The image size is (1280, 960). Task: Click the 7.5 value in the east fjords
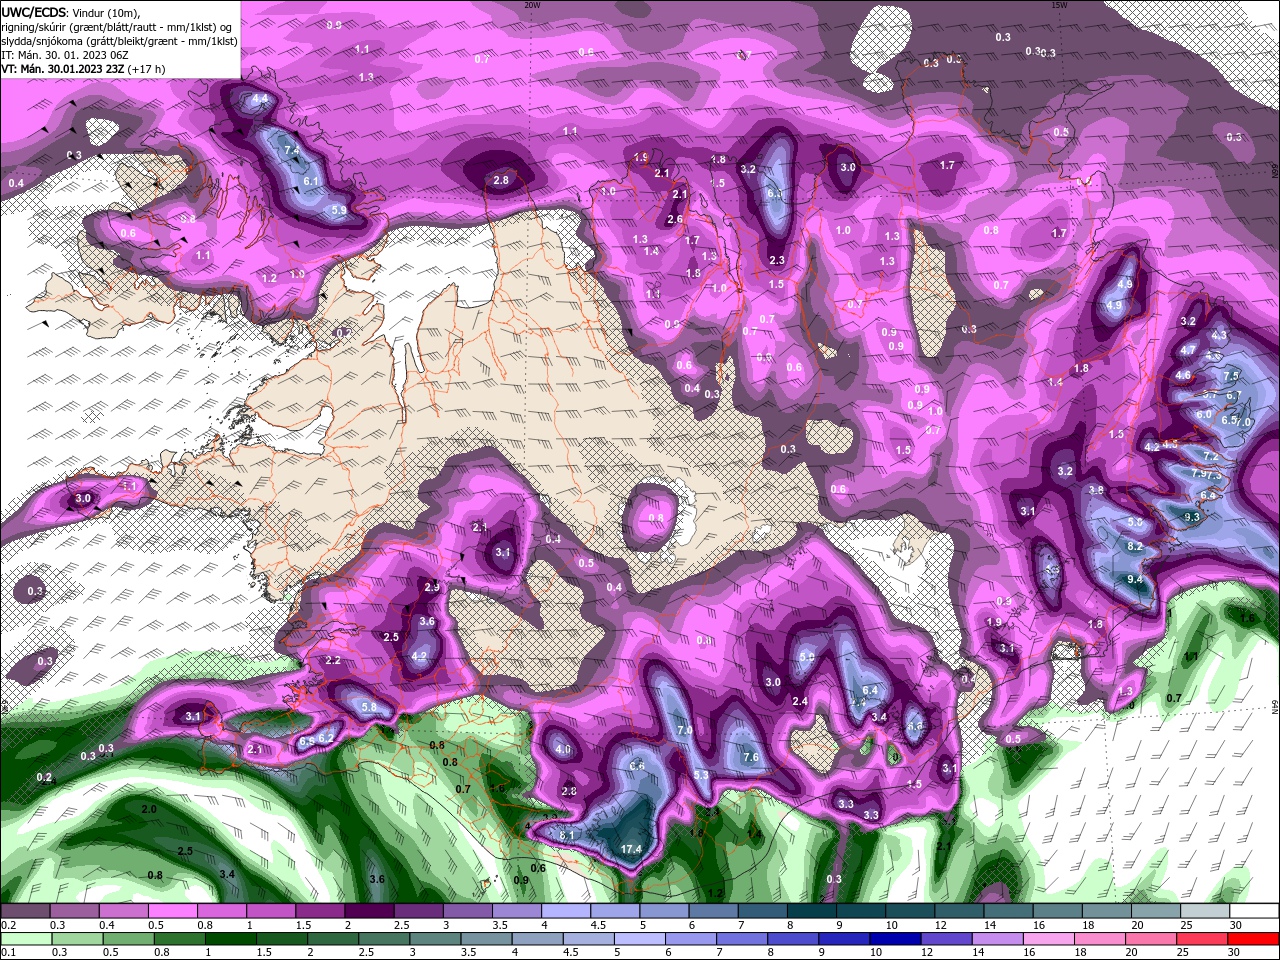pyautogui.click(x=1231, y=376)
